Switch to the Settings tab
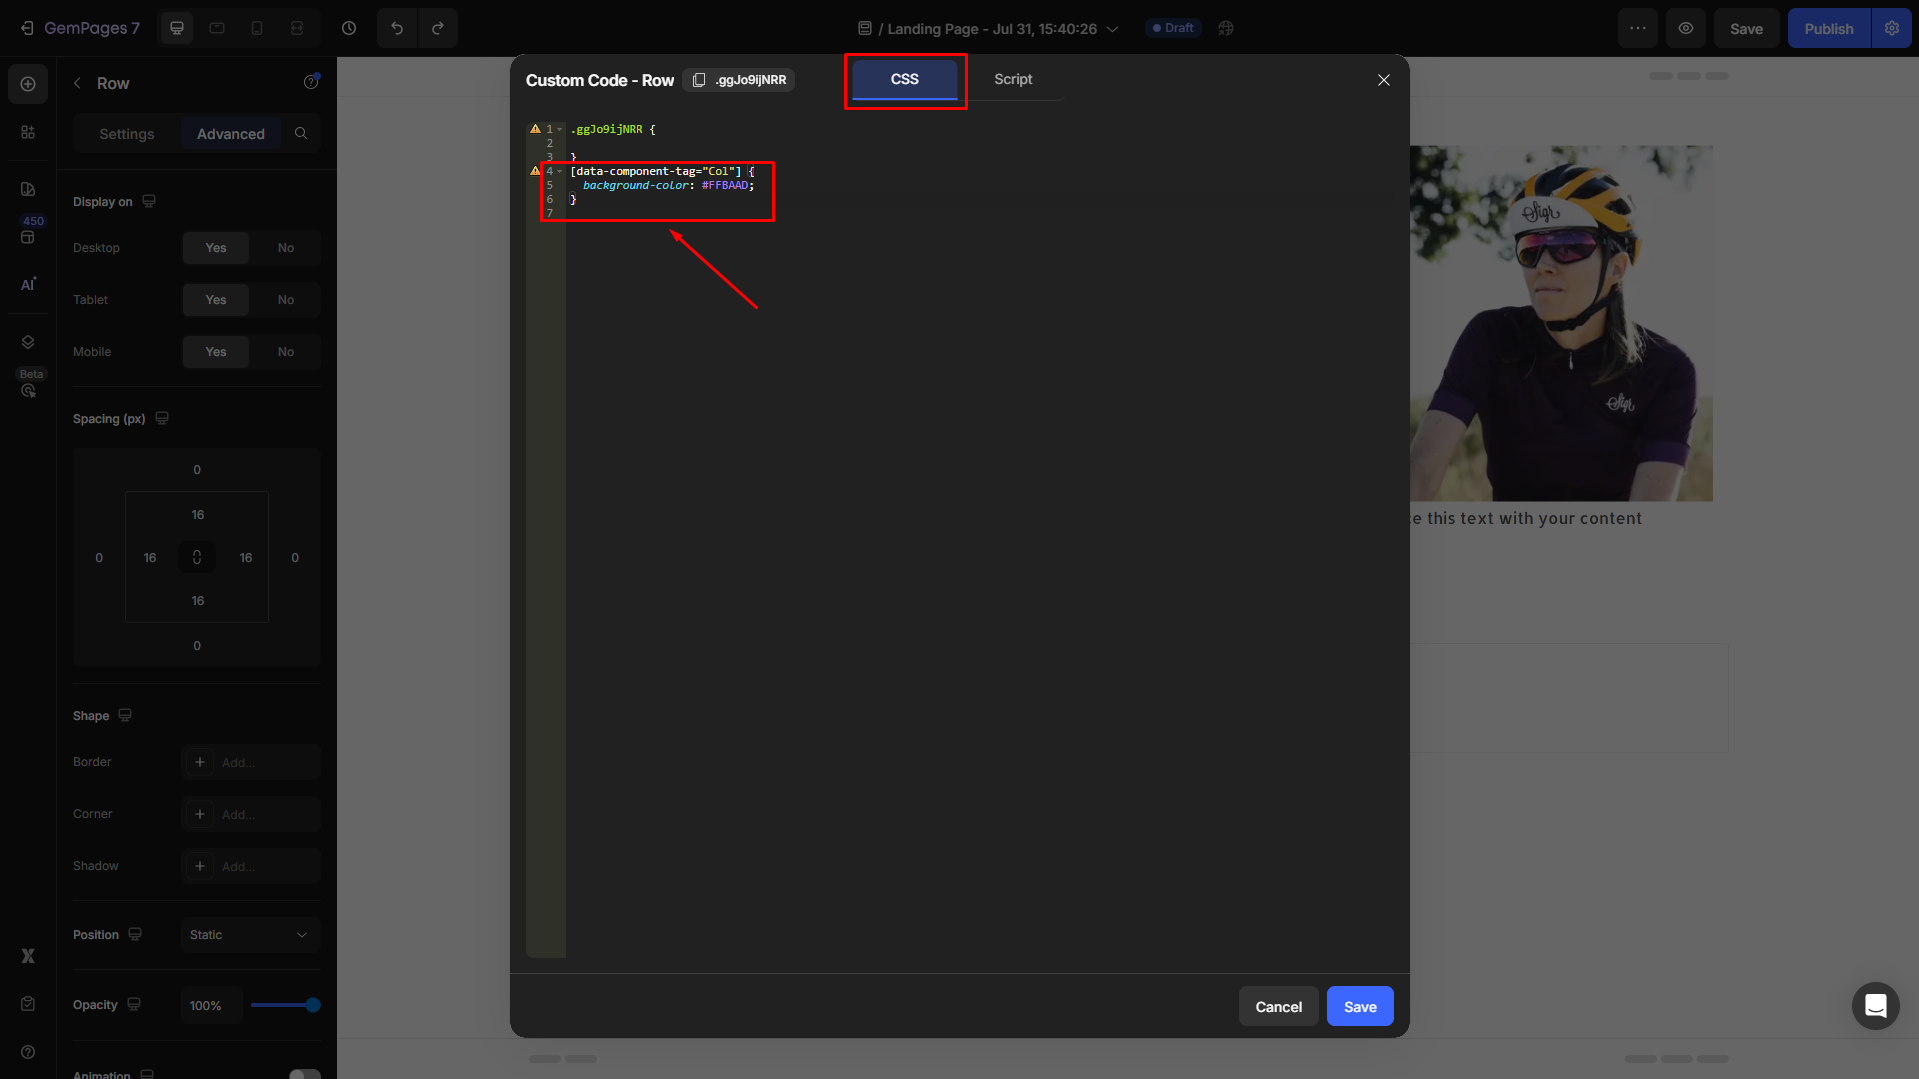 [x=127, y=134]
